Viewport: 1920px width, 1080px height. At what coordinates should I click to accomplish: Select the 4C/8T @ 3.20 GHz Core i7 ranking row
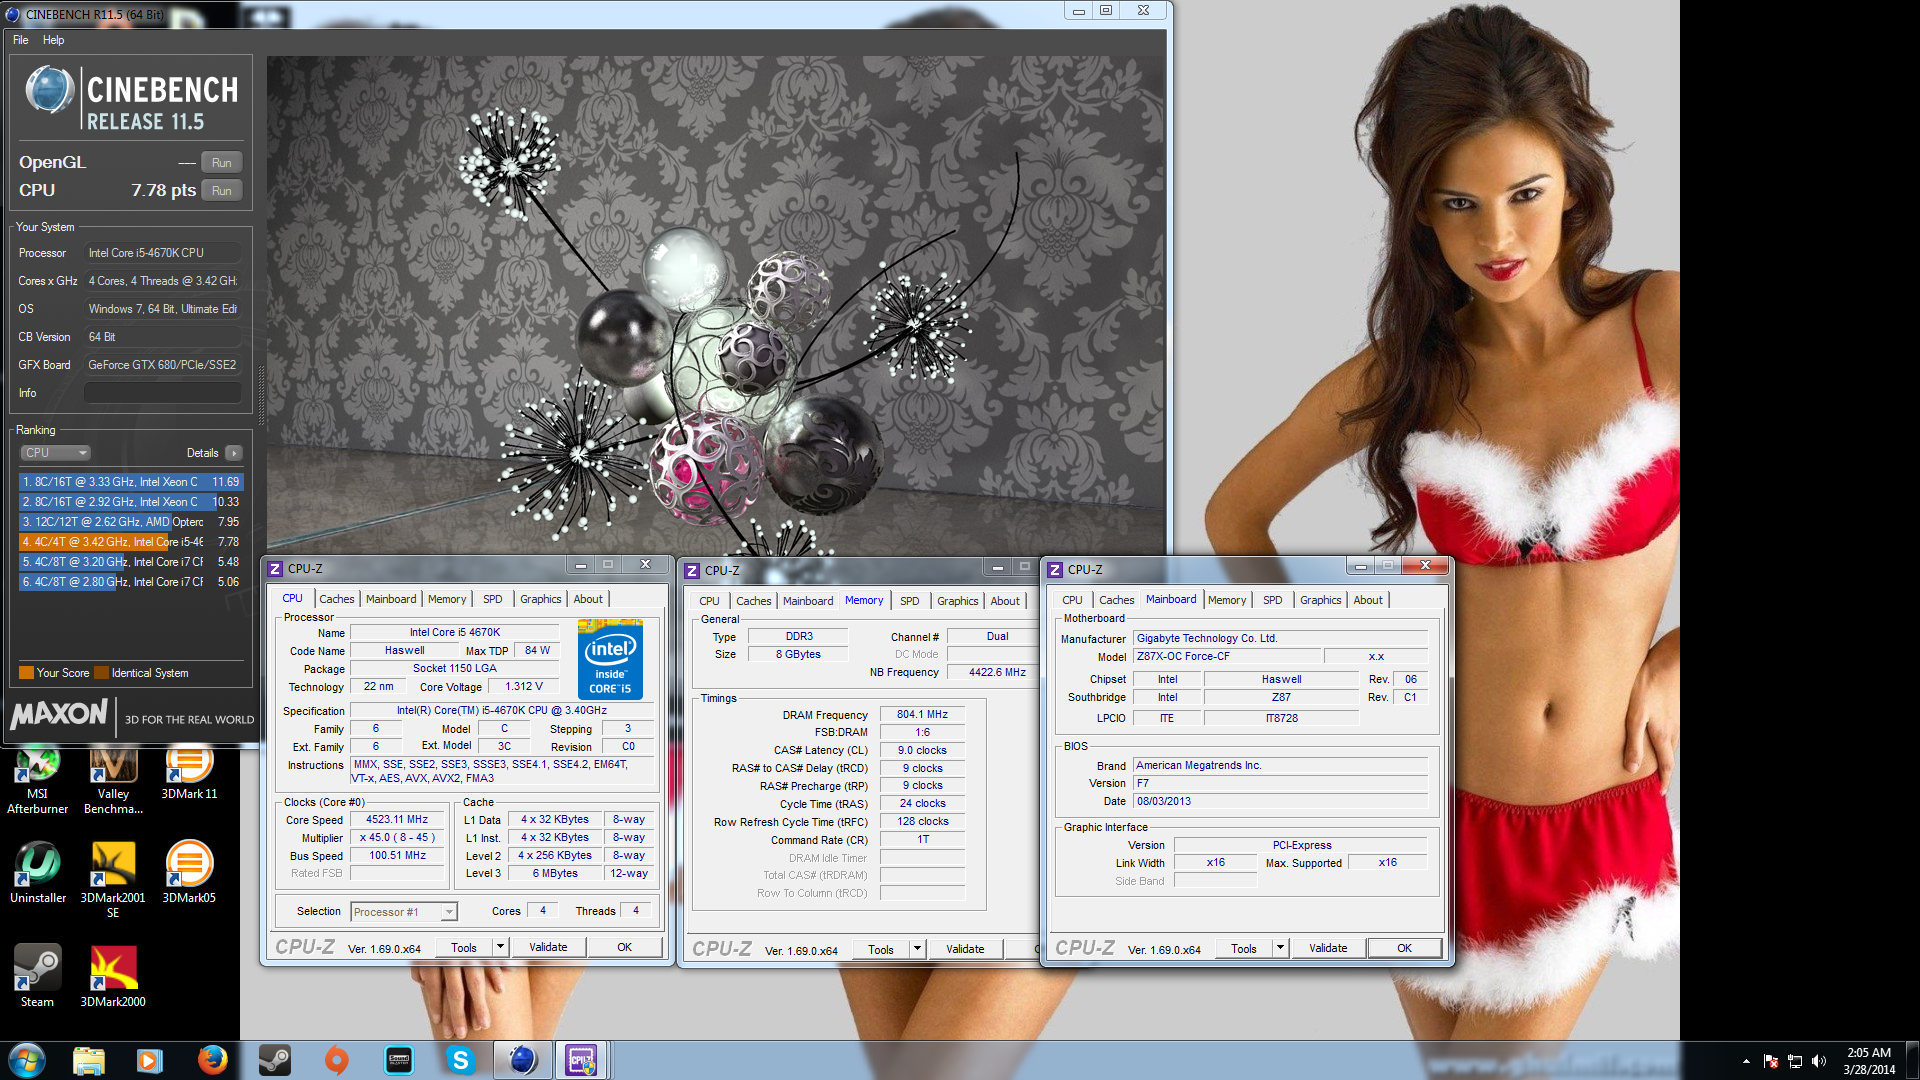click(x=131, y=562)
